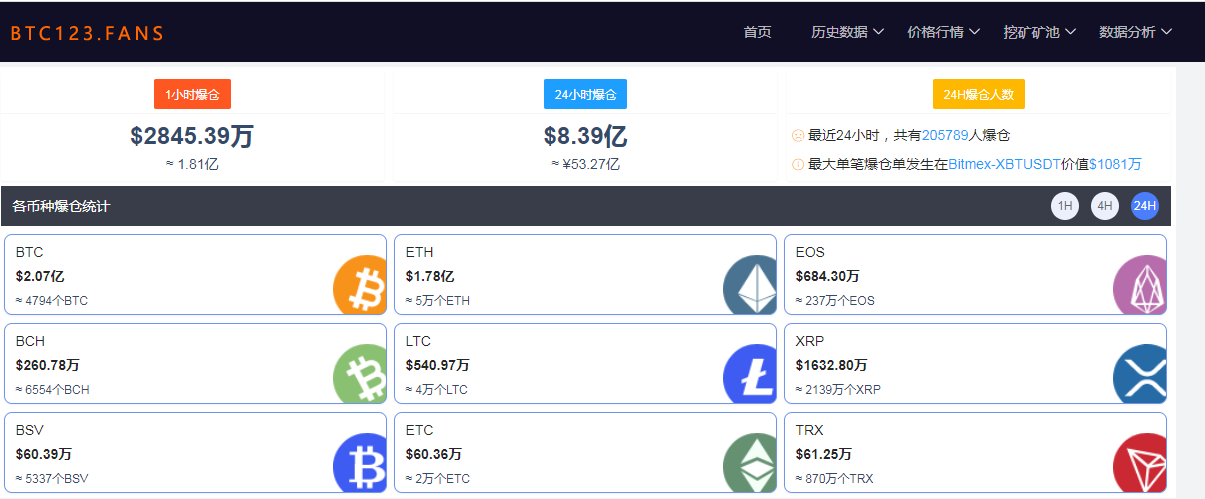The width and height of the screenshot is (1205, 499).
Task: Open the 205789 liquidated traders link
Action: click(945, 135)
